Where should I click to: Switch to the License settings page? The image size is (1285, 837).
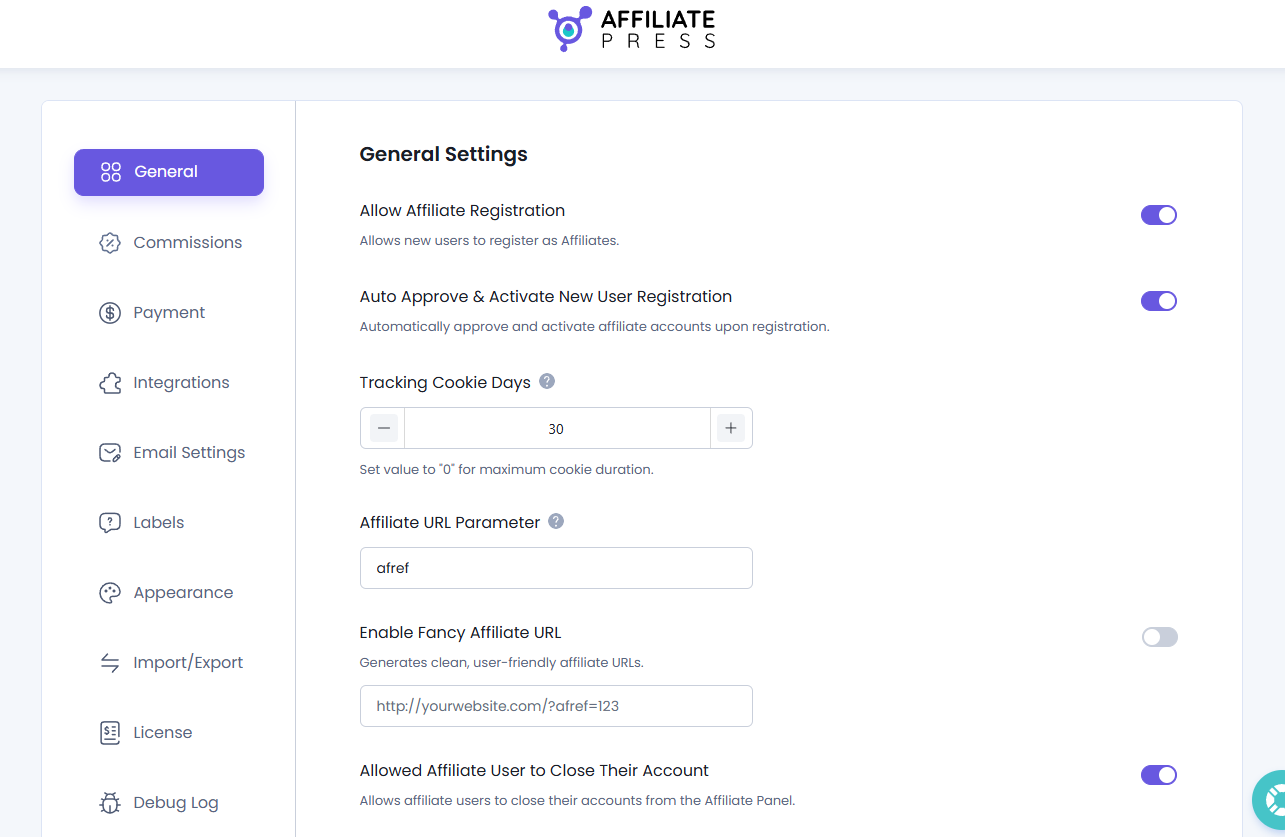click(162, 732)
